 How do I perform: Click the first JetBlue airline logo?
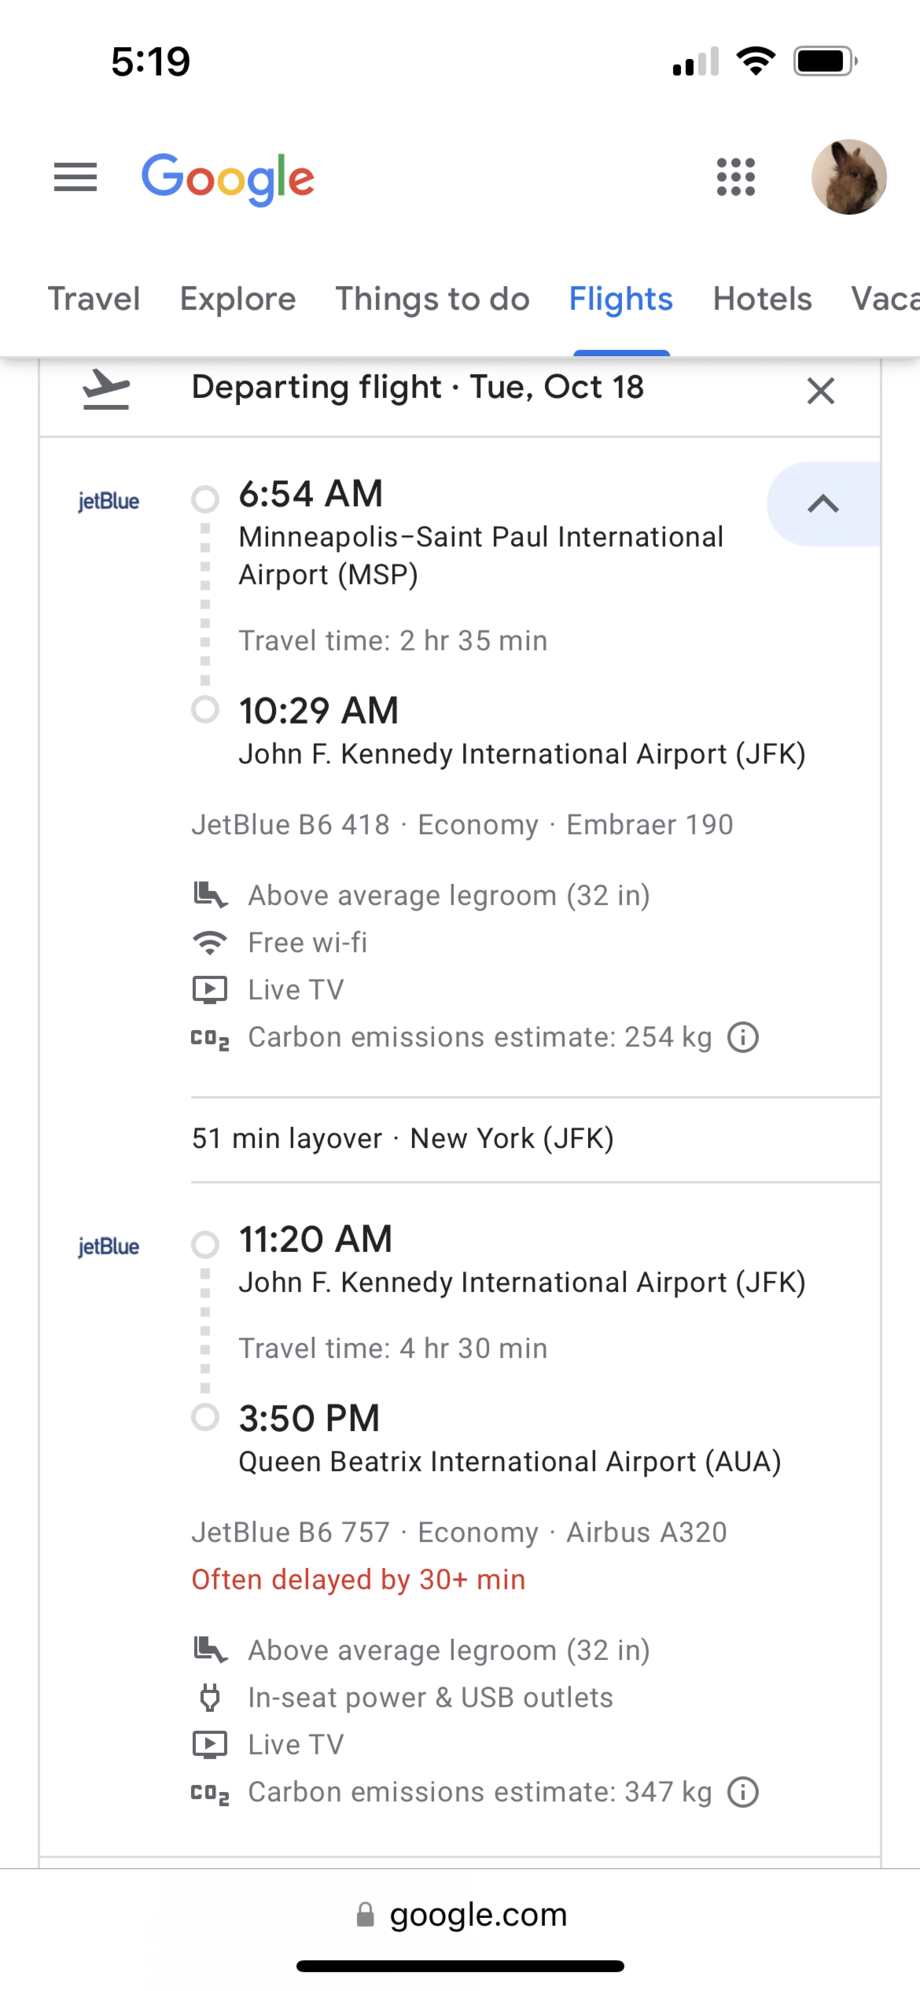pos(109,501)
